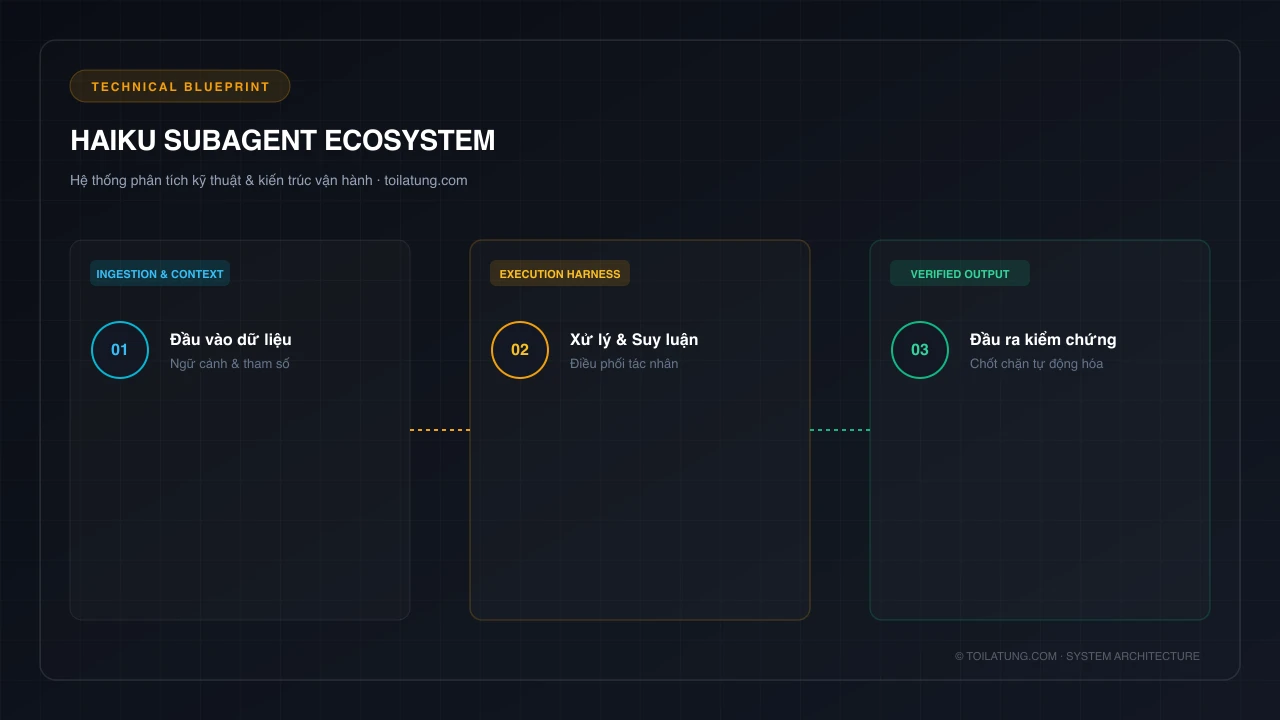
Task: Click the INGESTION & CONTEXT tag
Action: coord(160,273)
